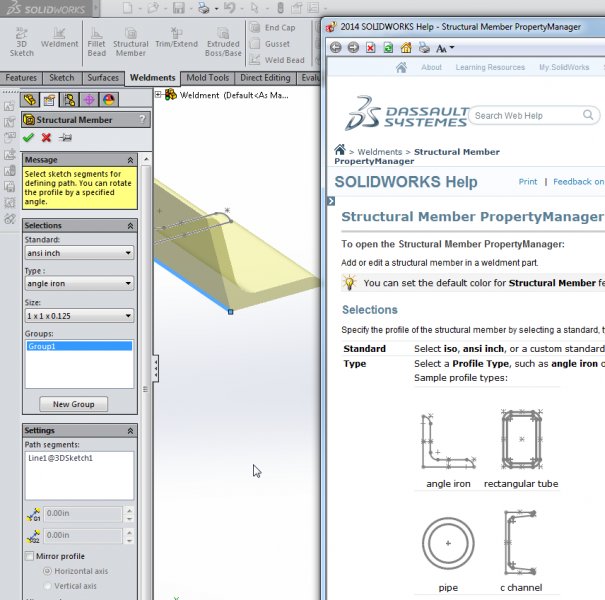Click the Extruded Boss/Base tool
Screen dimensions: 605x600
pyautogui.click(x=223, y=42)
